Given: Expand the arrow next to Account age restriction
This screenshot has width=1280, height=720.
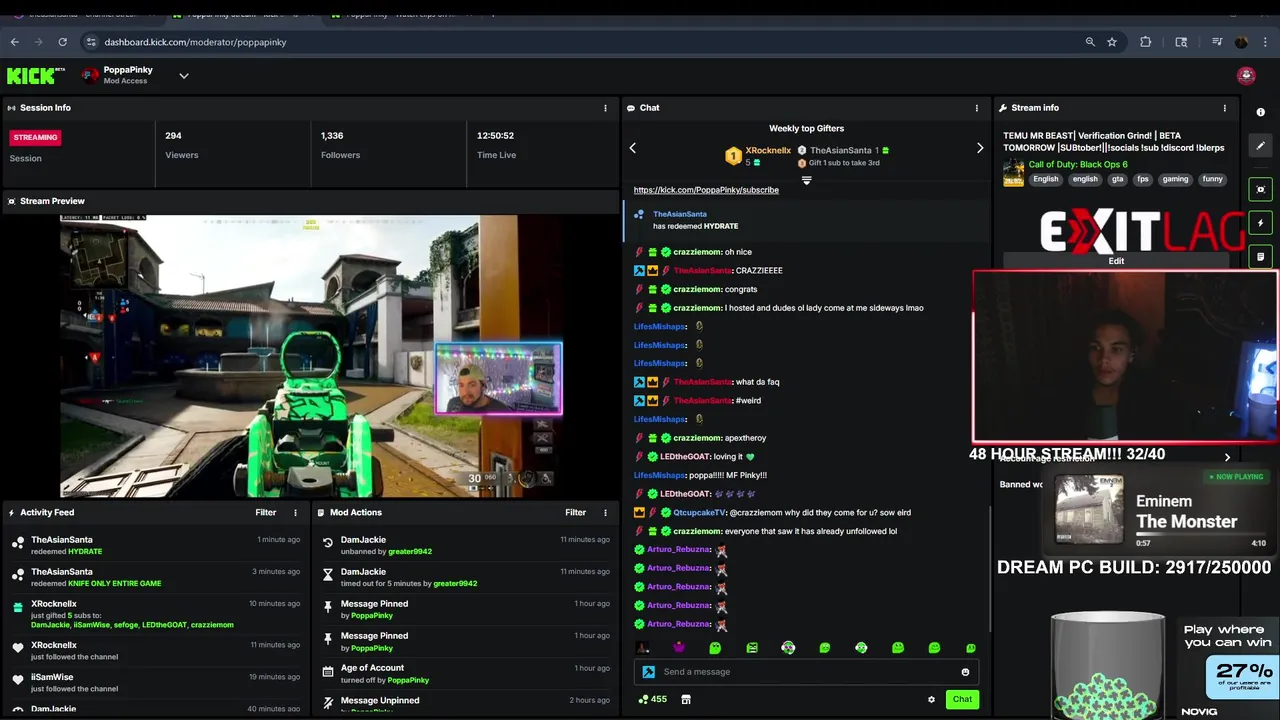Looking at the screenshot, I should pyautogui.click(x=1227, y=458).
